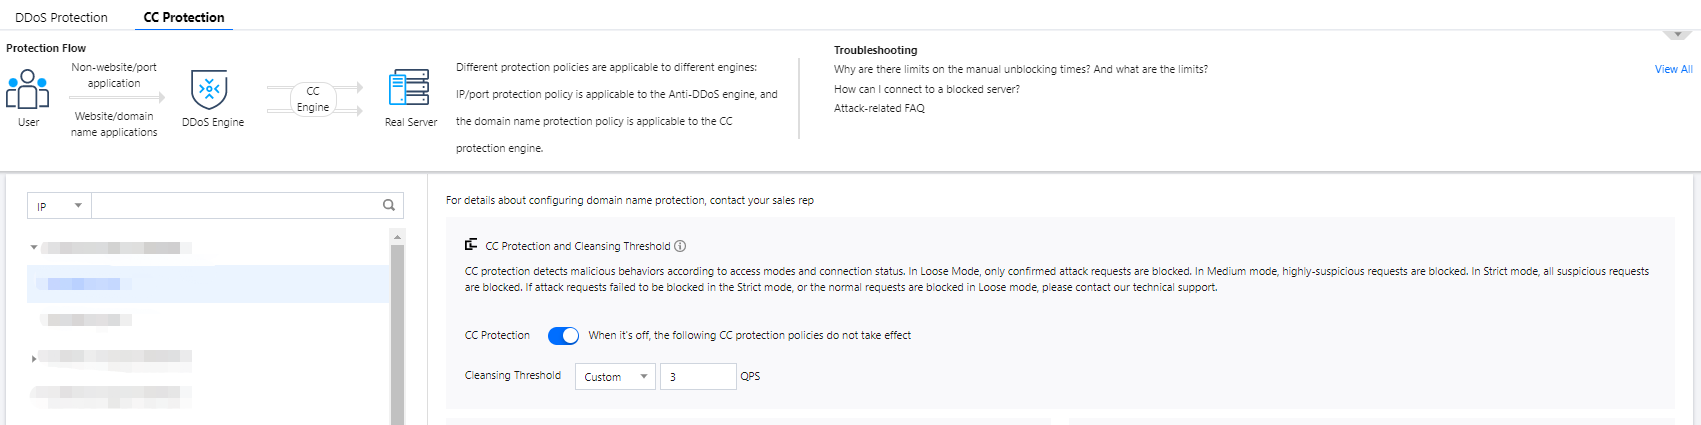This screenshot has width=1701, height=425.
Task: Open the Custom cleansing threshold dropdown
Action: [615, 377]
